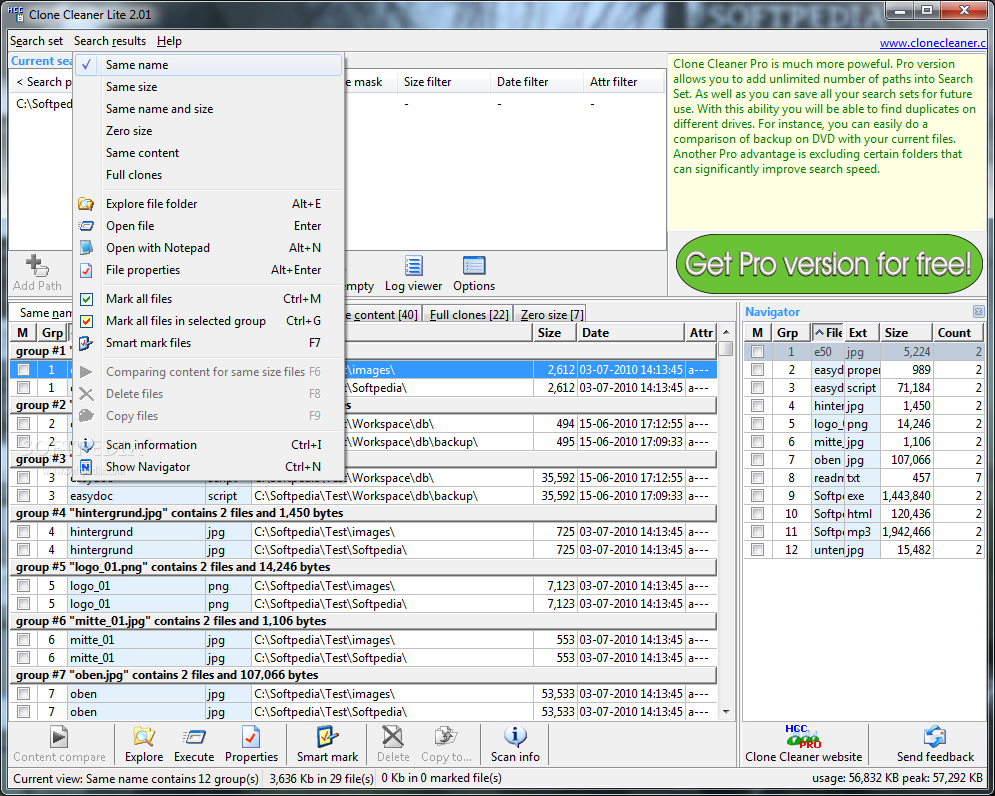Click the Explore file folder menu icon
The width and height of the screenshot is (995, 796).
pos(86,204)
